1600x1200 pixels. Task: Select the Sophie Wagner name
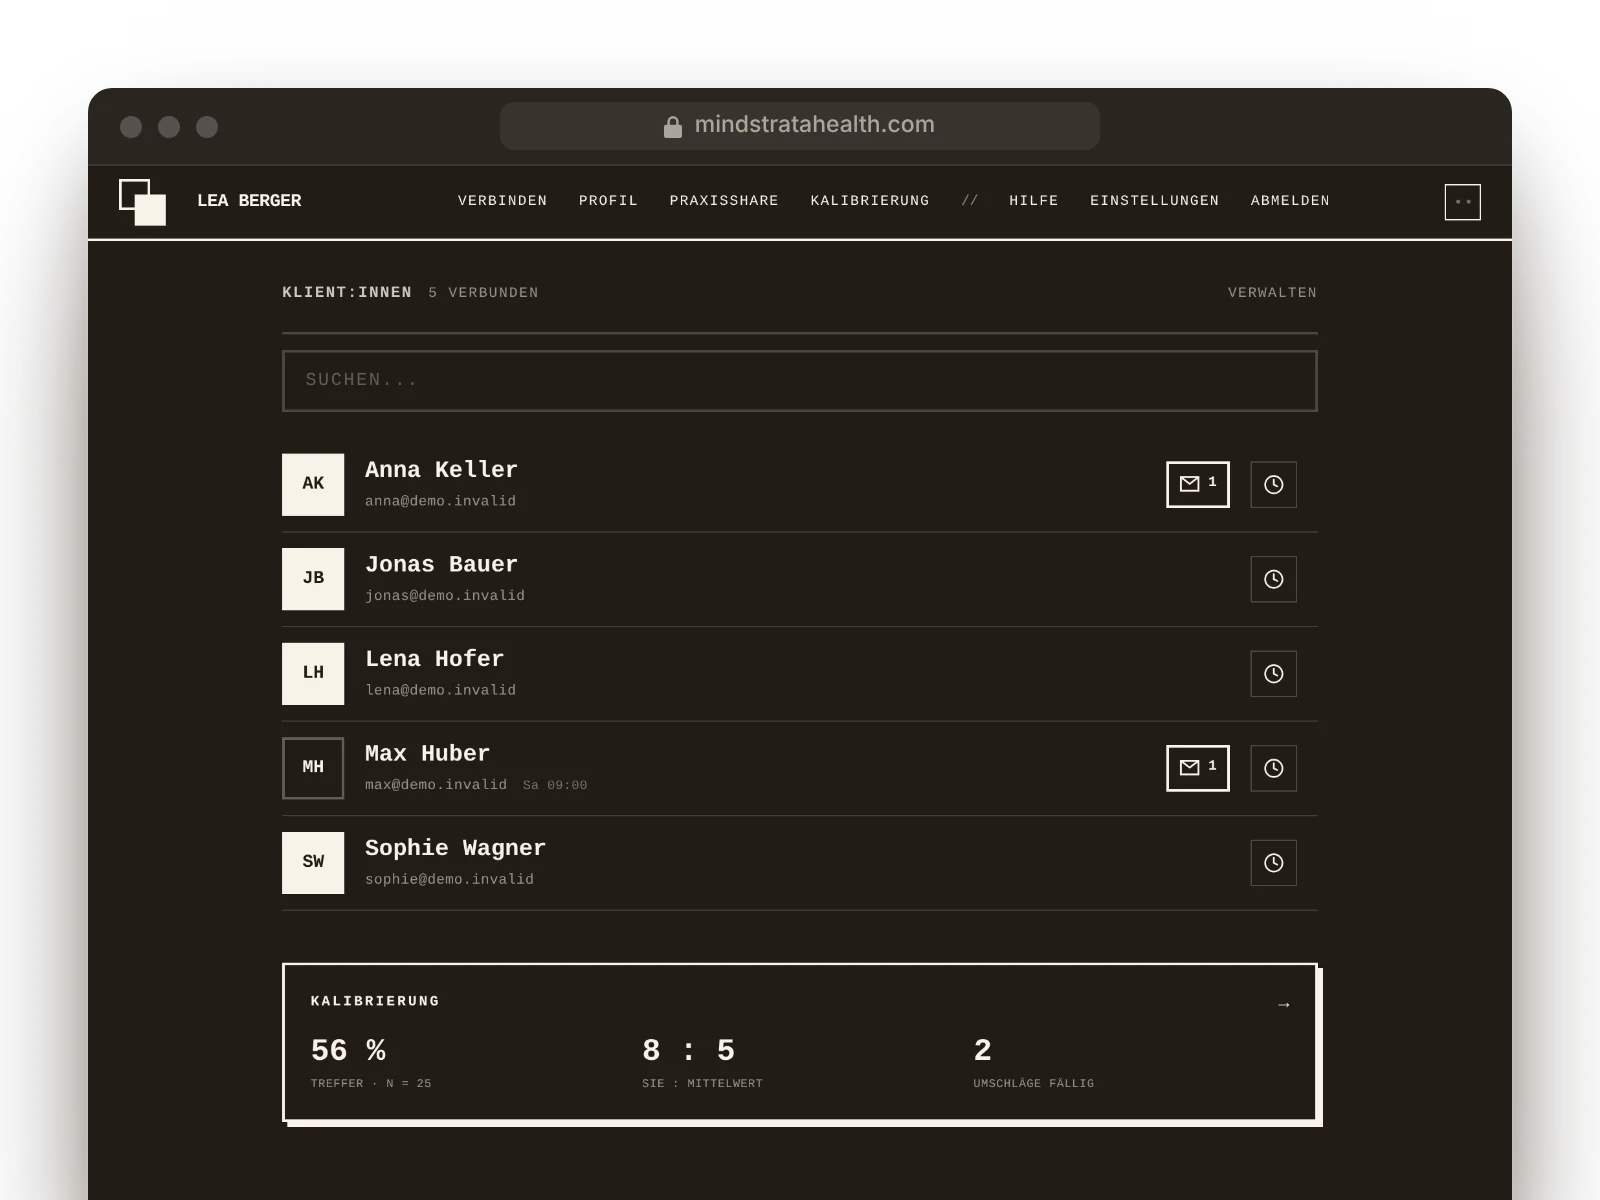[455, 849]
